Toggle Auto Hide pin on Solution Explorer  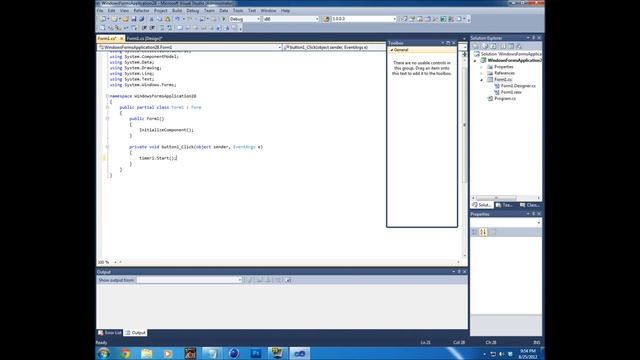533,38
